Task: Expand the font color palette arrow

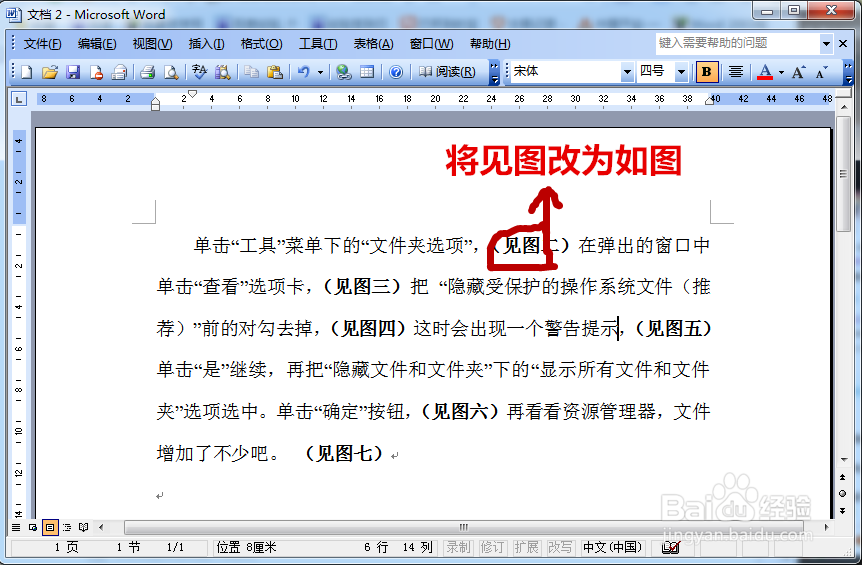Action: [781, 72]
